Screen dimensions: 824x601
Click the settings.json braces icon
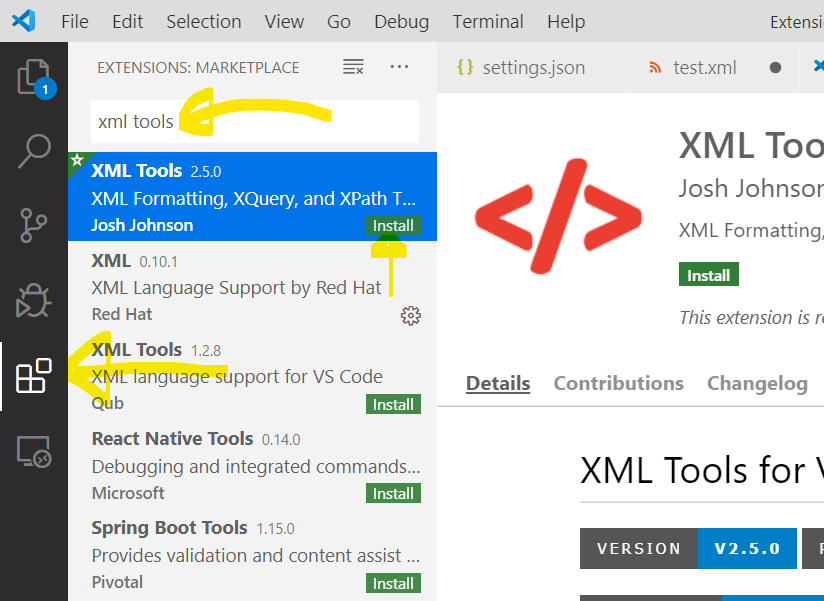465,67
